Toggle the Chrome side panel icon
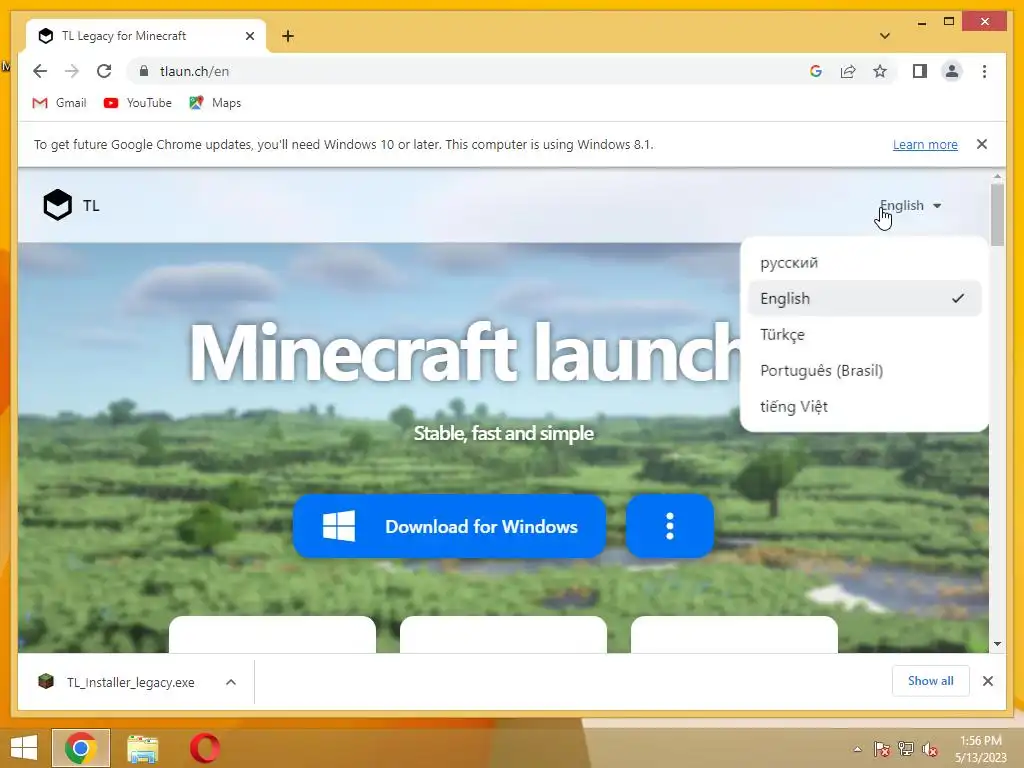 [x=920, y=71]
